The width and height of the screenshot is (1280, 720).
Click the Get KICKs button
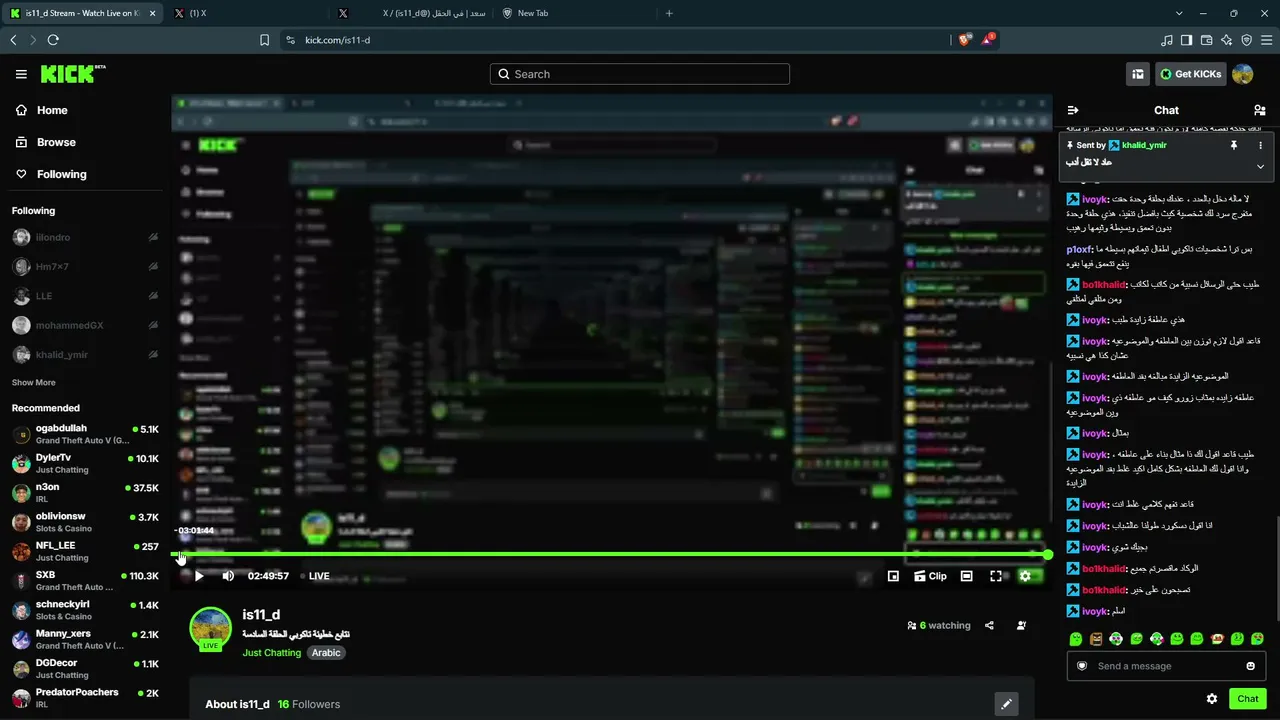(x=1190, y=74)
